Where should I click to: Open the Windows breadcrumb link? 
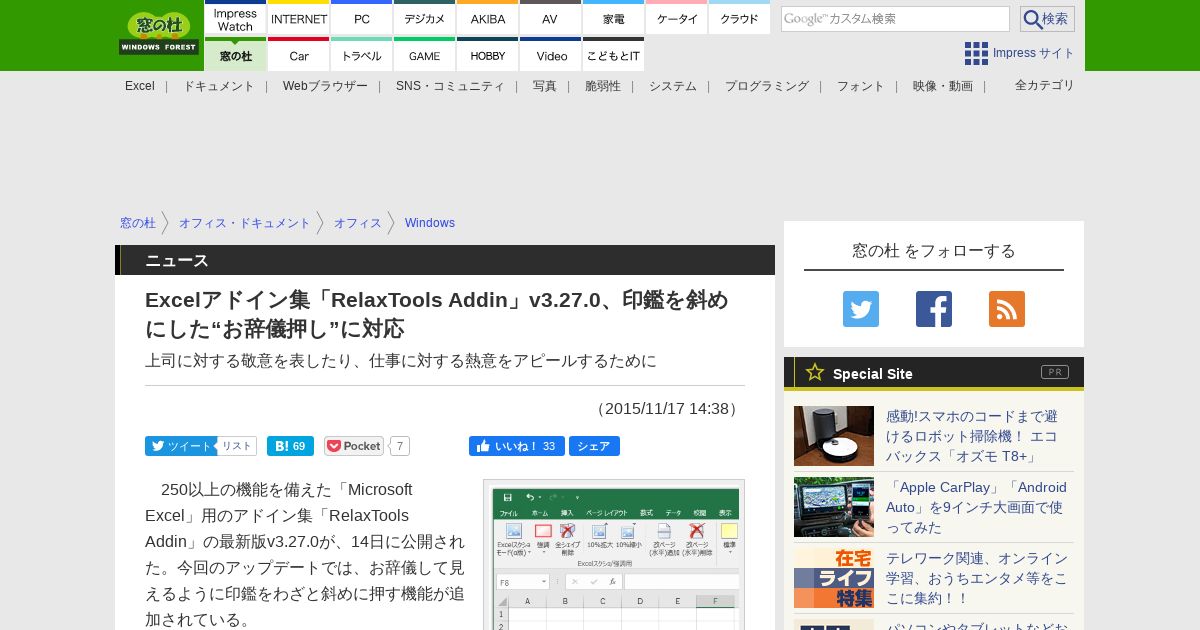pyautogui.click(x=430, y=223)
